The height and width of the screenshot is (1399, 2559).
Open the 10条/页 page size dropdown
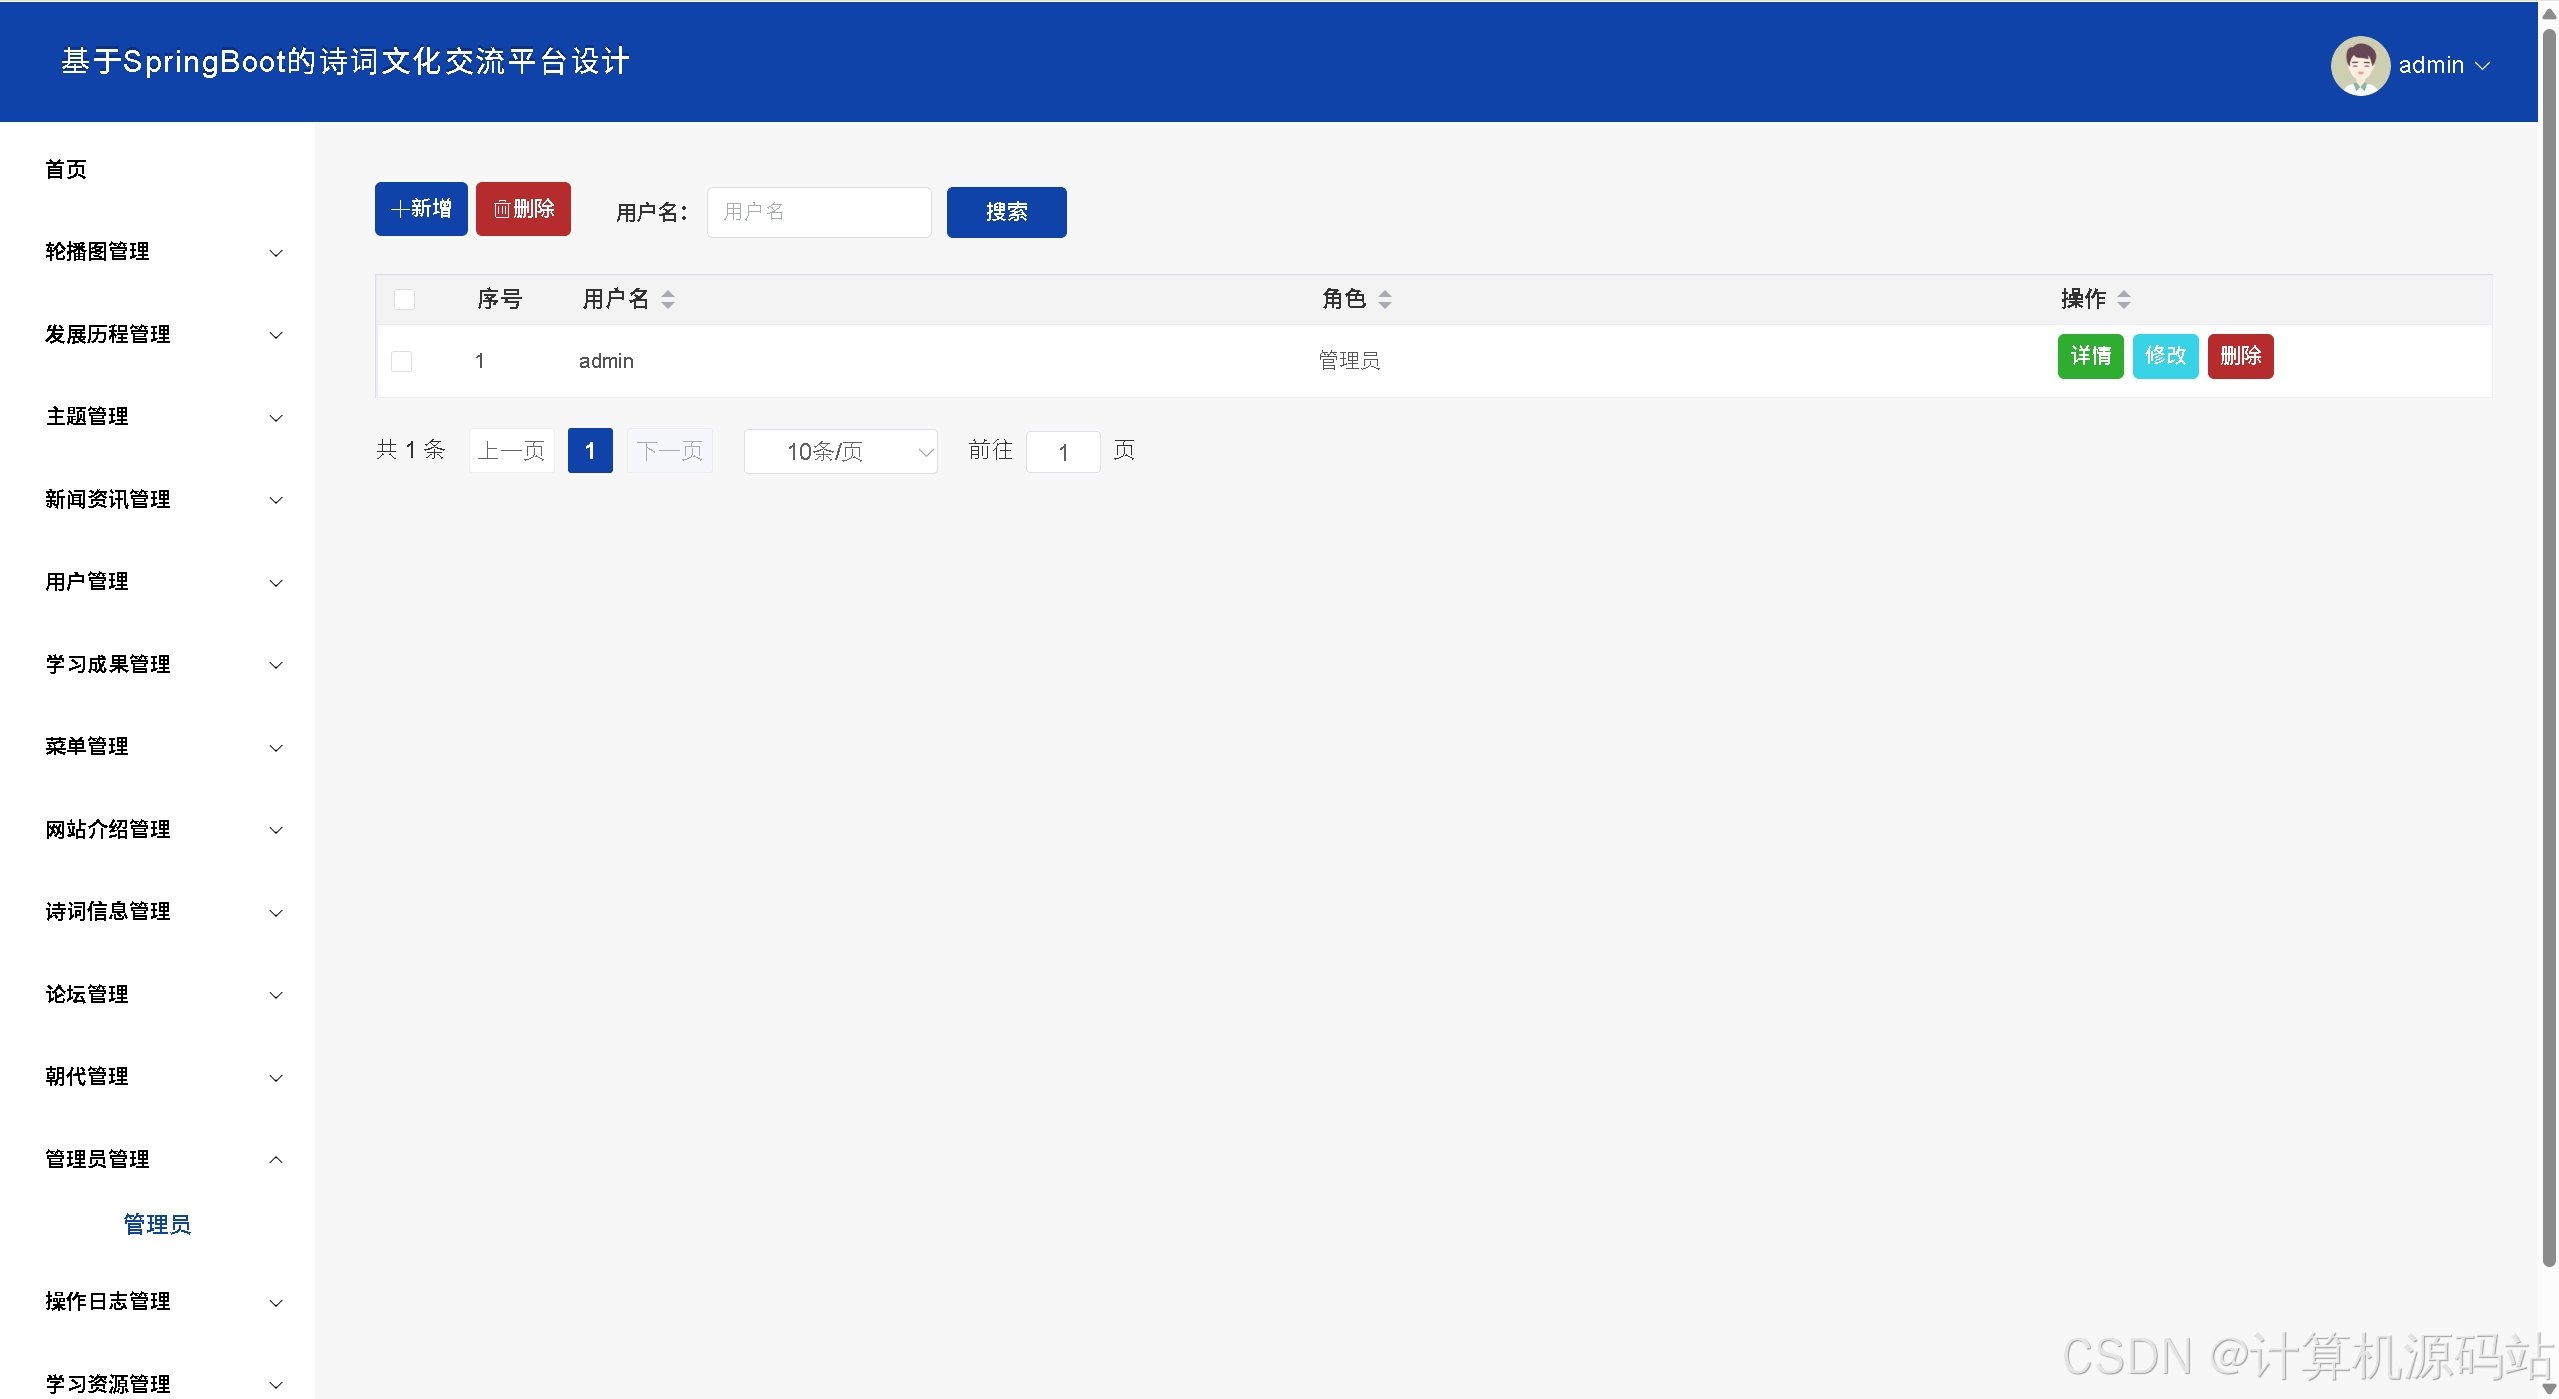point(840,451)
